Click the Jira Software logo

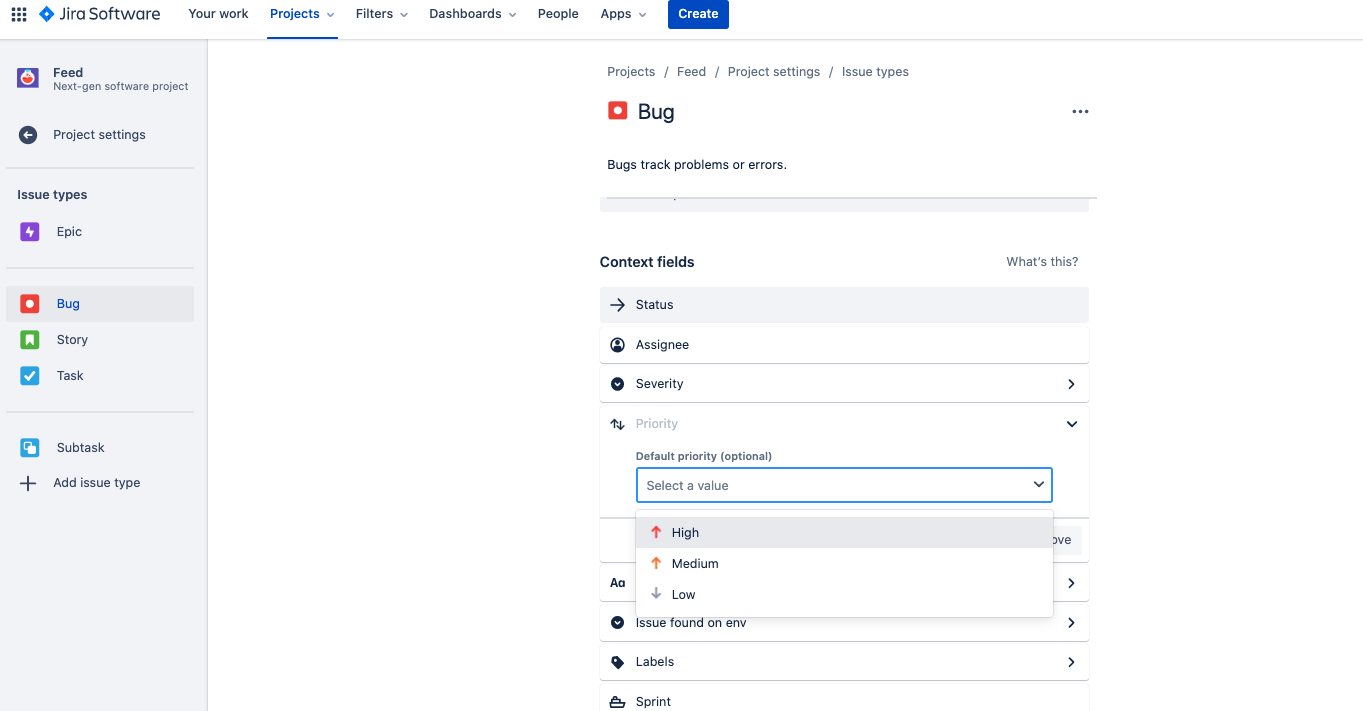[99, 14]
